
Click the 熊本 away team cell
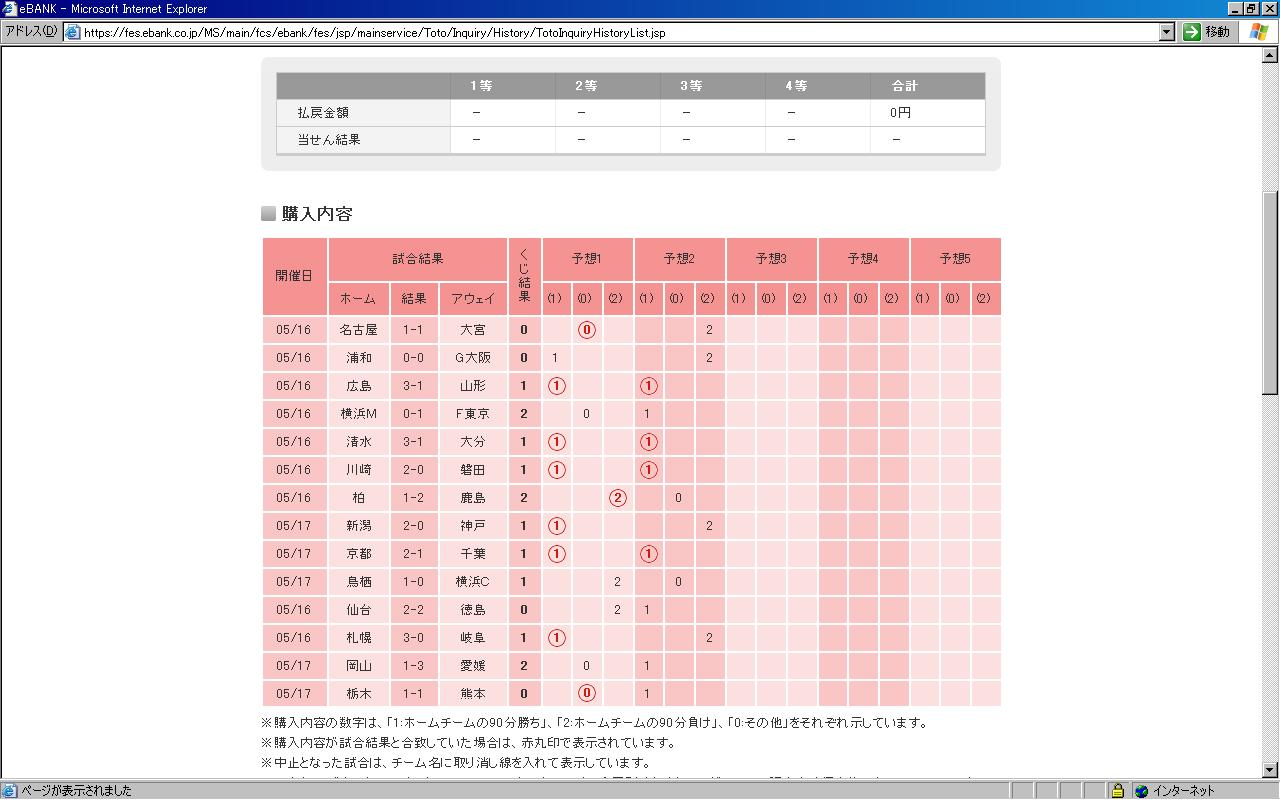click(473, 694)
